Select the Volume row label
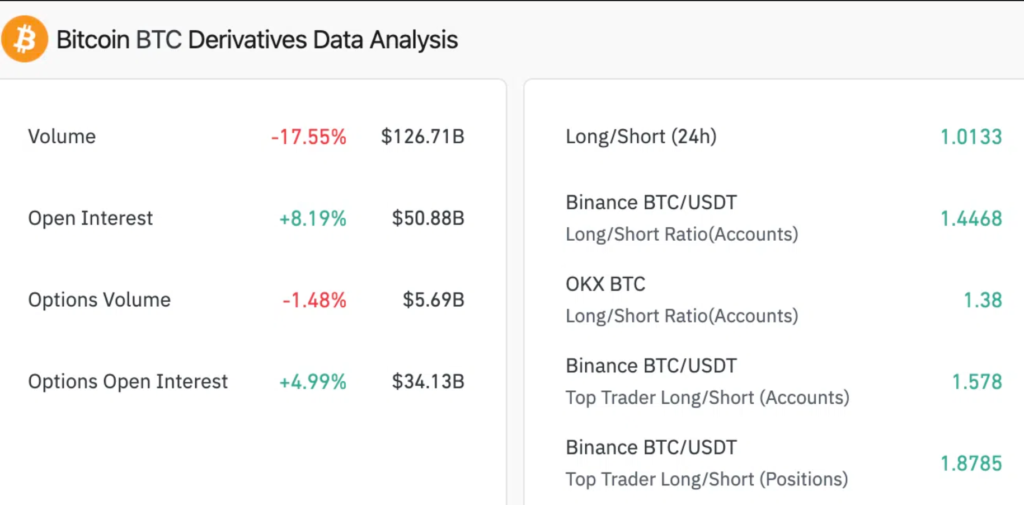Viewport: 1024px width, 505px height. click(x=62, y=137)
